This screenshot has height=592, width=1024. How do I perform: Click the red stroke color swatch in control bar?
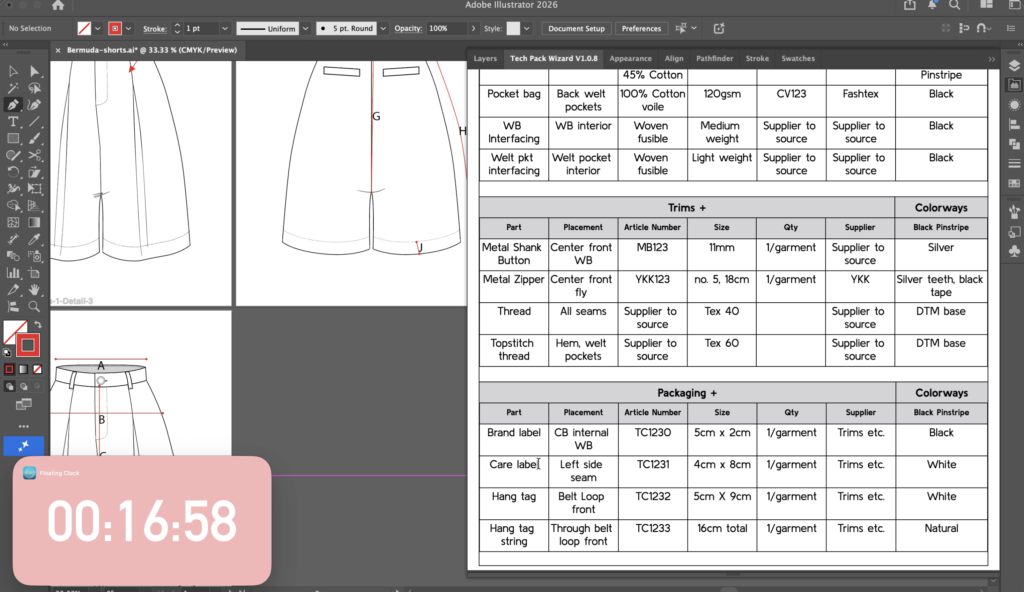click(116, 29)
